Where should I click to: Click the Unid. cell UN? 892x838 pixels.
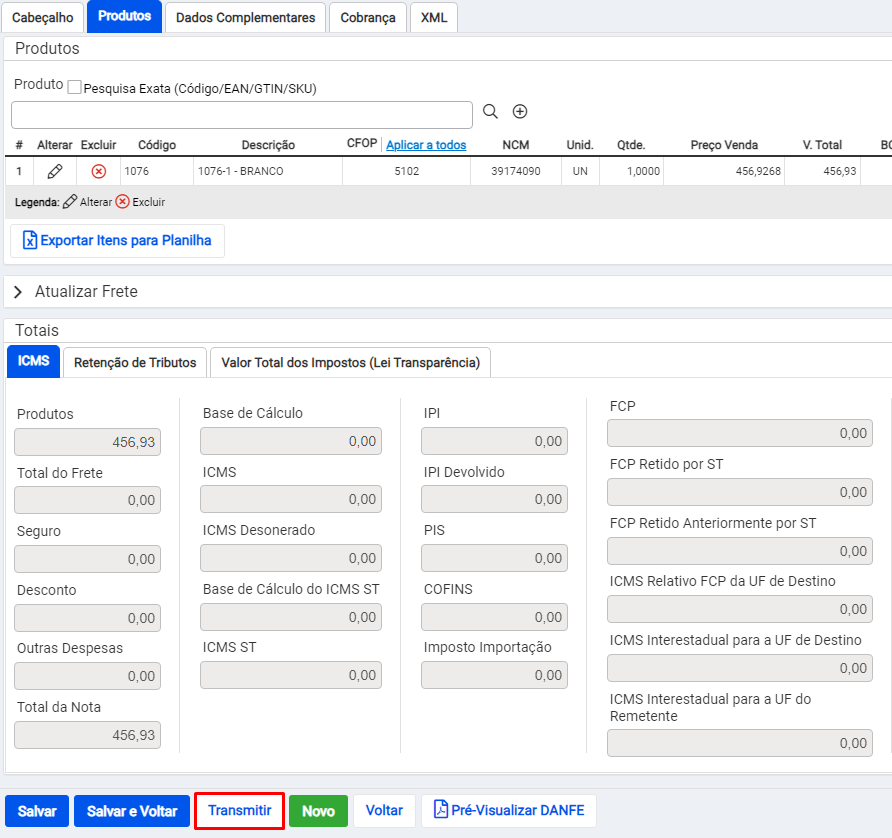click(x=580, y=171)
